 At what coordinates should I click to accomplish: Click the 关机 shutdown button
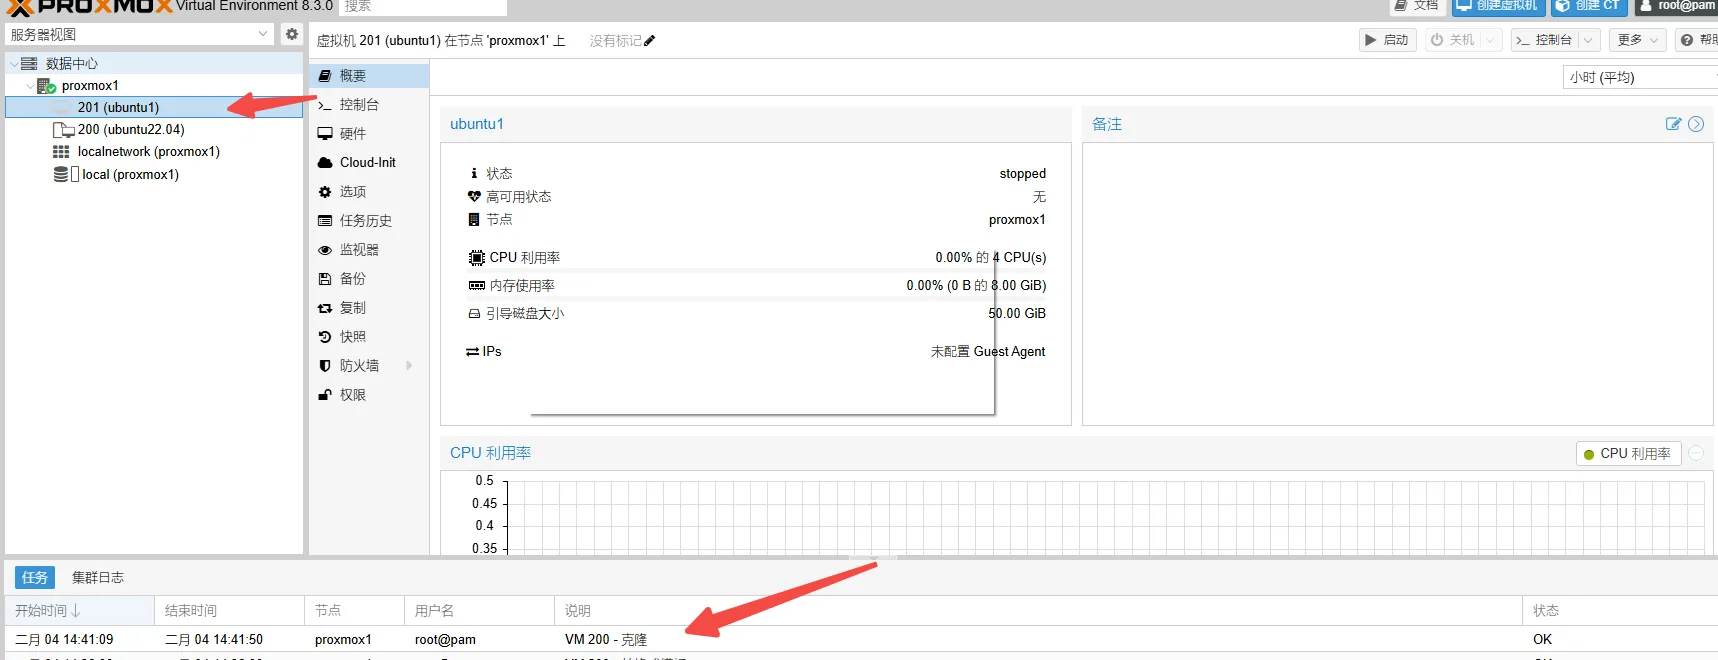[1453, 40]
